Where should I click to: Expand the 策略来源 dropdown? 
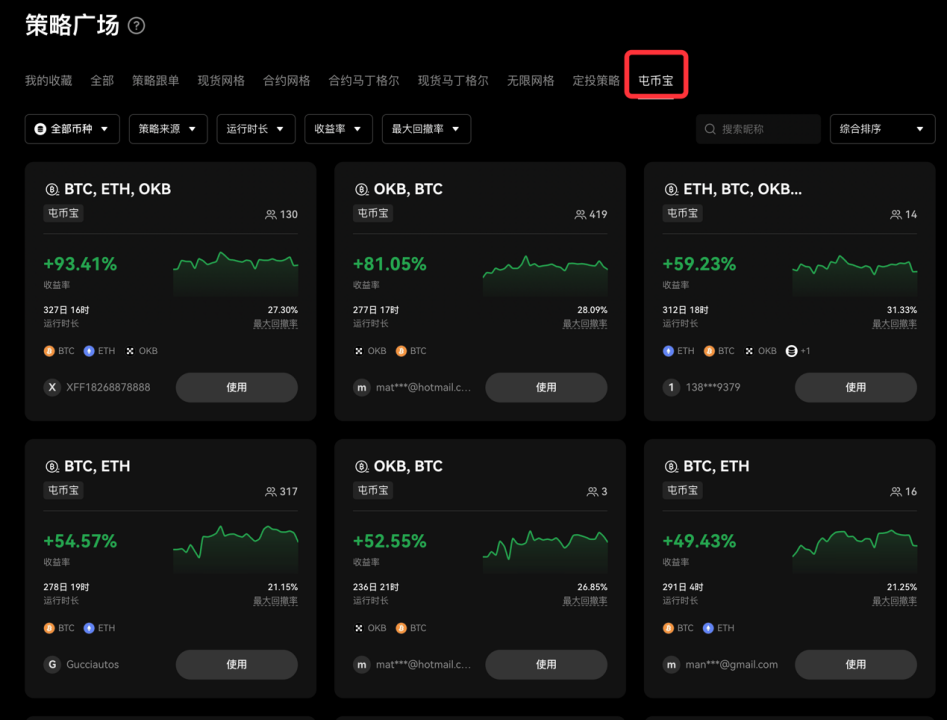pos(167,129)
